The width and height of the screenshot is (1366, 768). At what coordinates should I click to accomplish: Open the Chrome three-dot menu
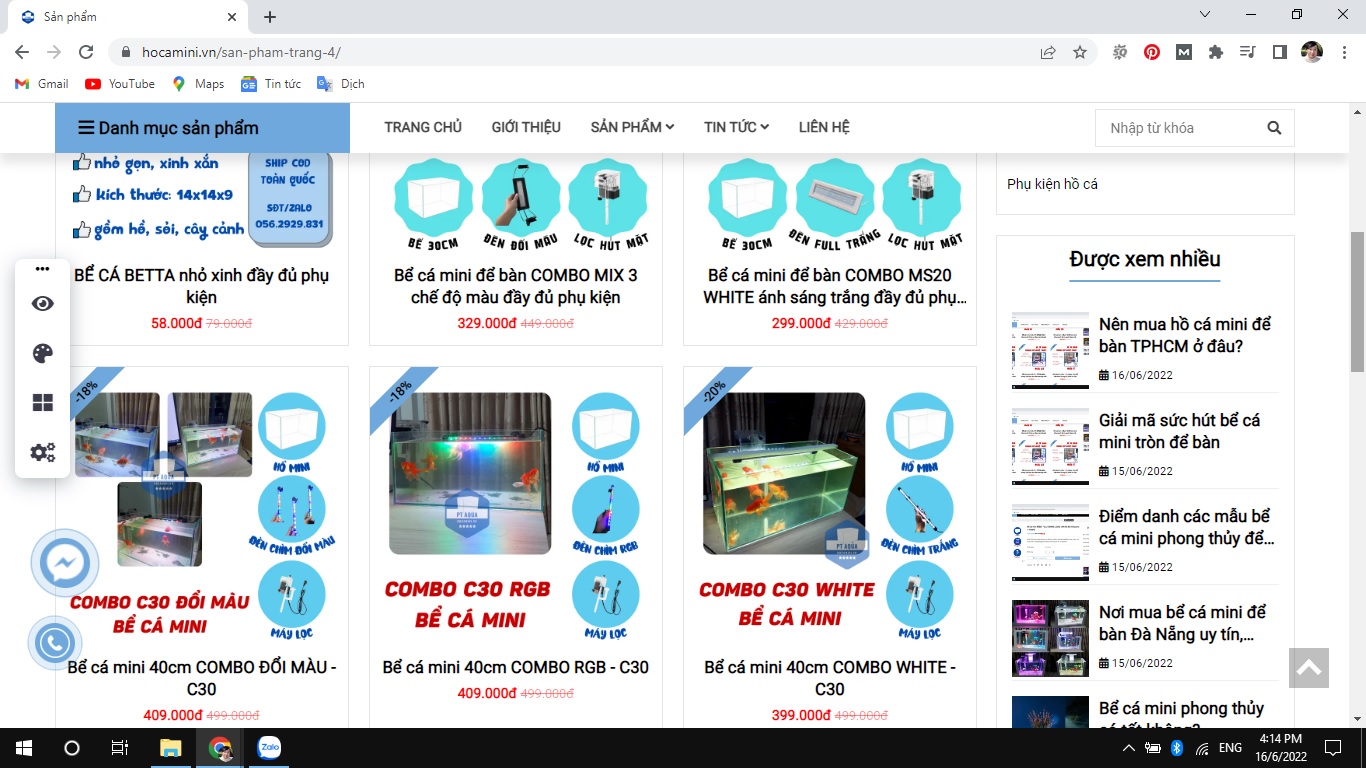tap(1343, 52)
